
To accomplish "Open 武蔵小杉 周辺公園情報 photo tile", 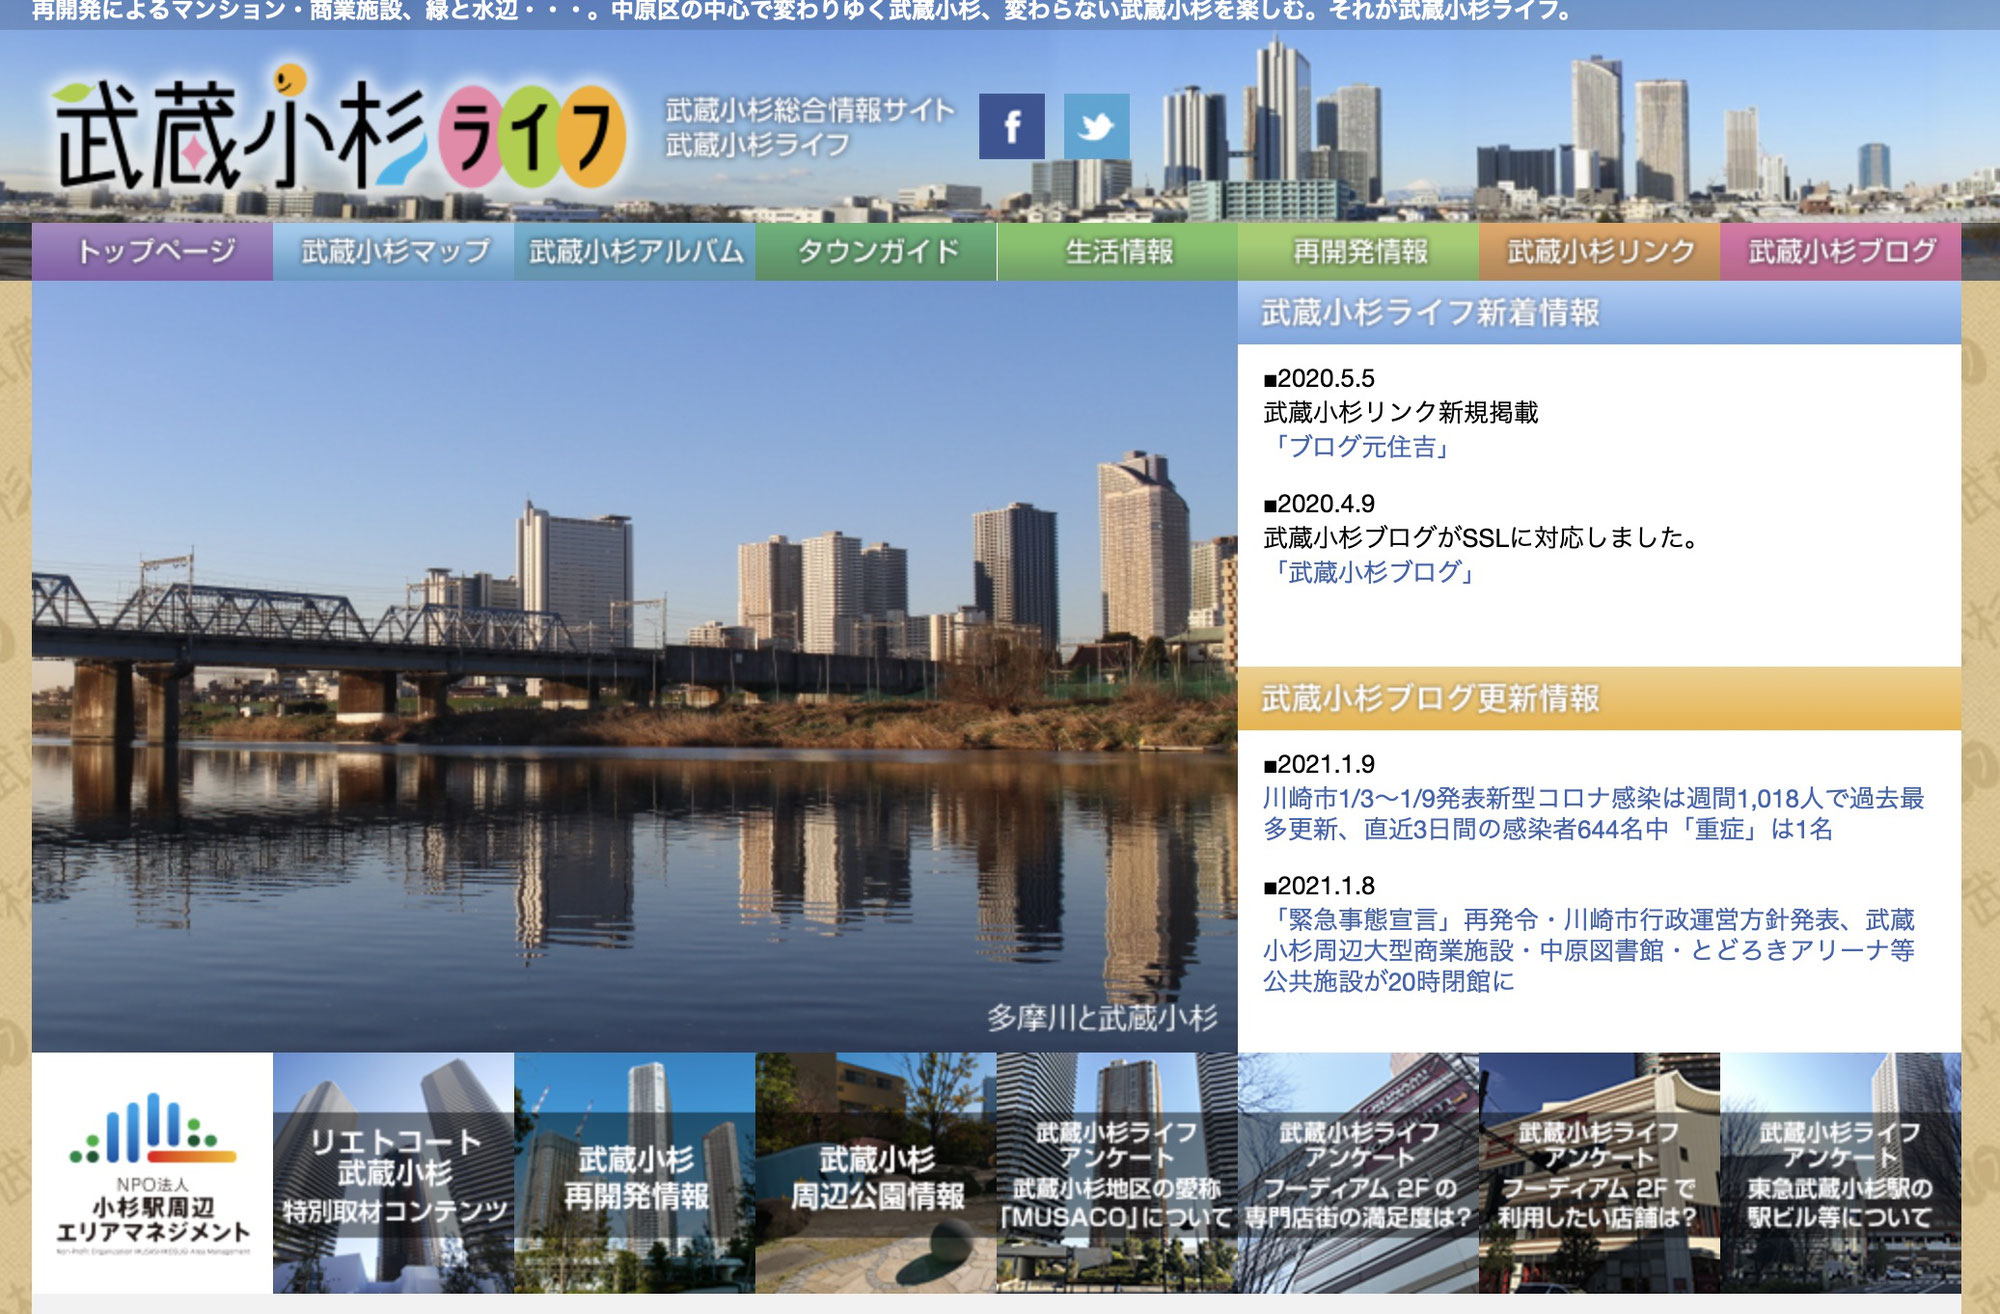I will point(876,1173).
